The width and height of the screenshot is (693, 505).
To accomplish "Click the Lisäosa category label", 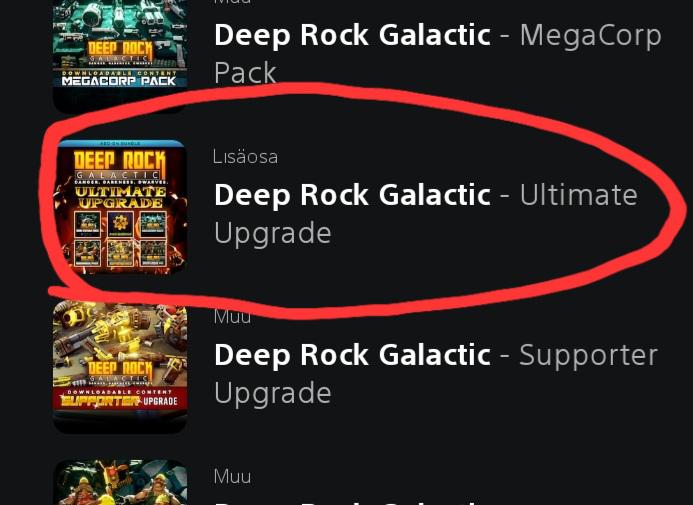I will tap(245, 157).
